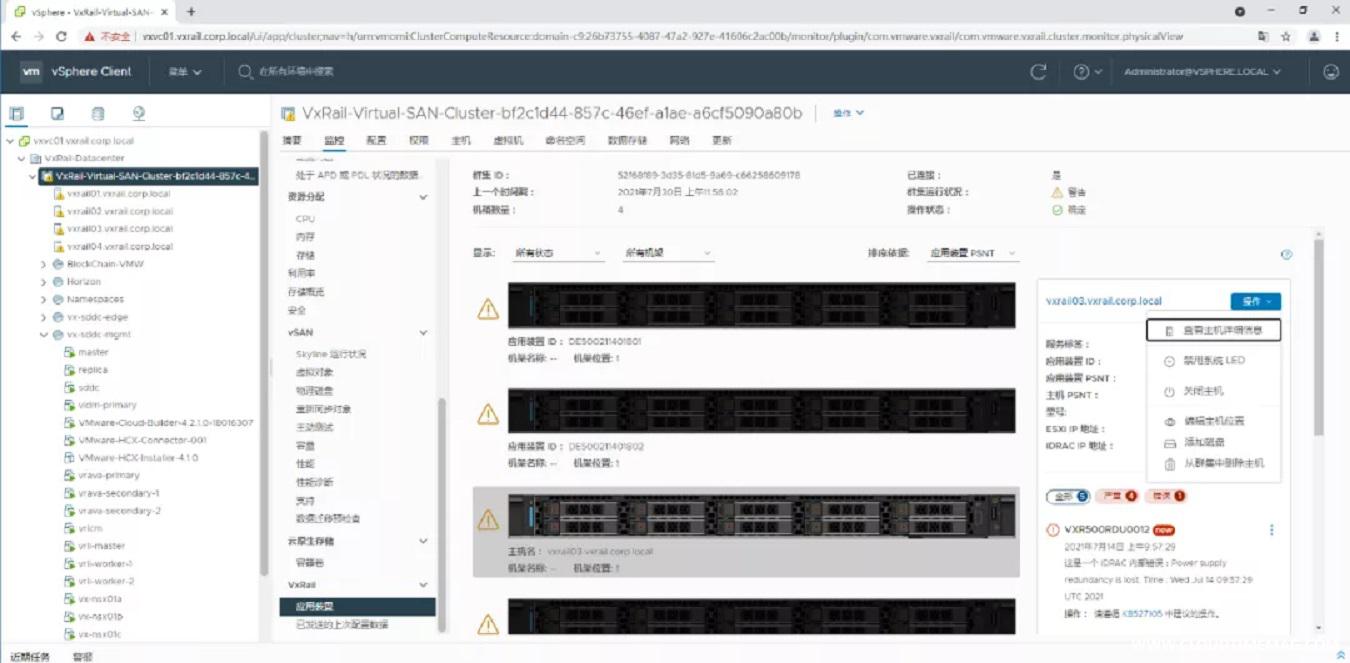Choose 从群集中删除主机 from the actions menu
The height and width of the screenshot is (663, 1350).
click(x=1213, y=463)
